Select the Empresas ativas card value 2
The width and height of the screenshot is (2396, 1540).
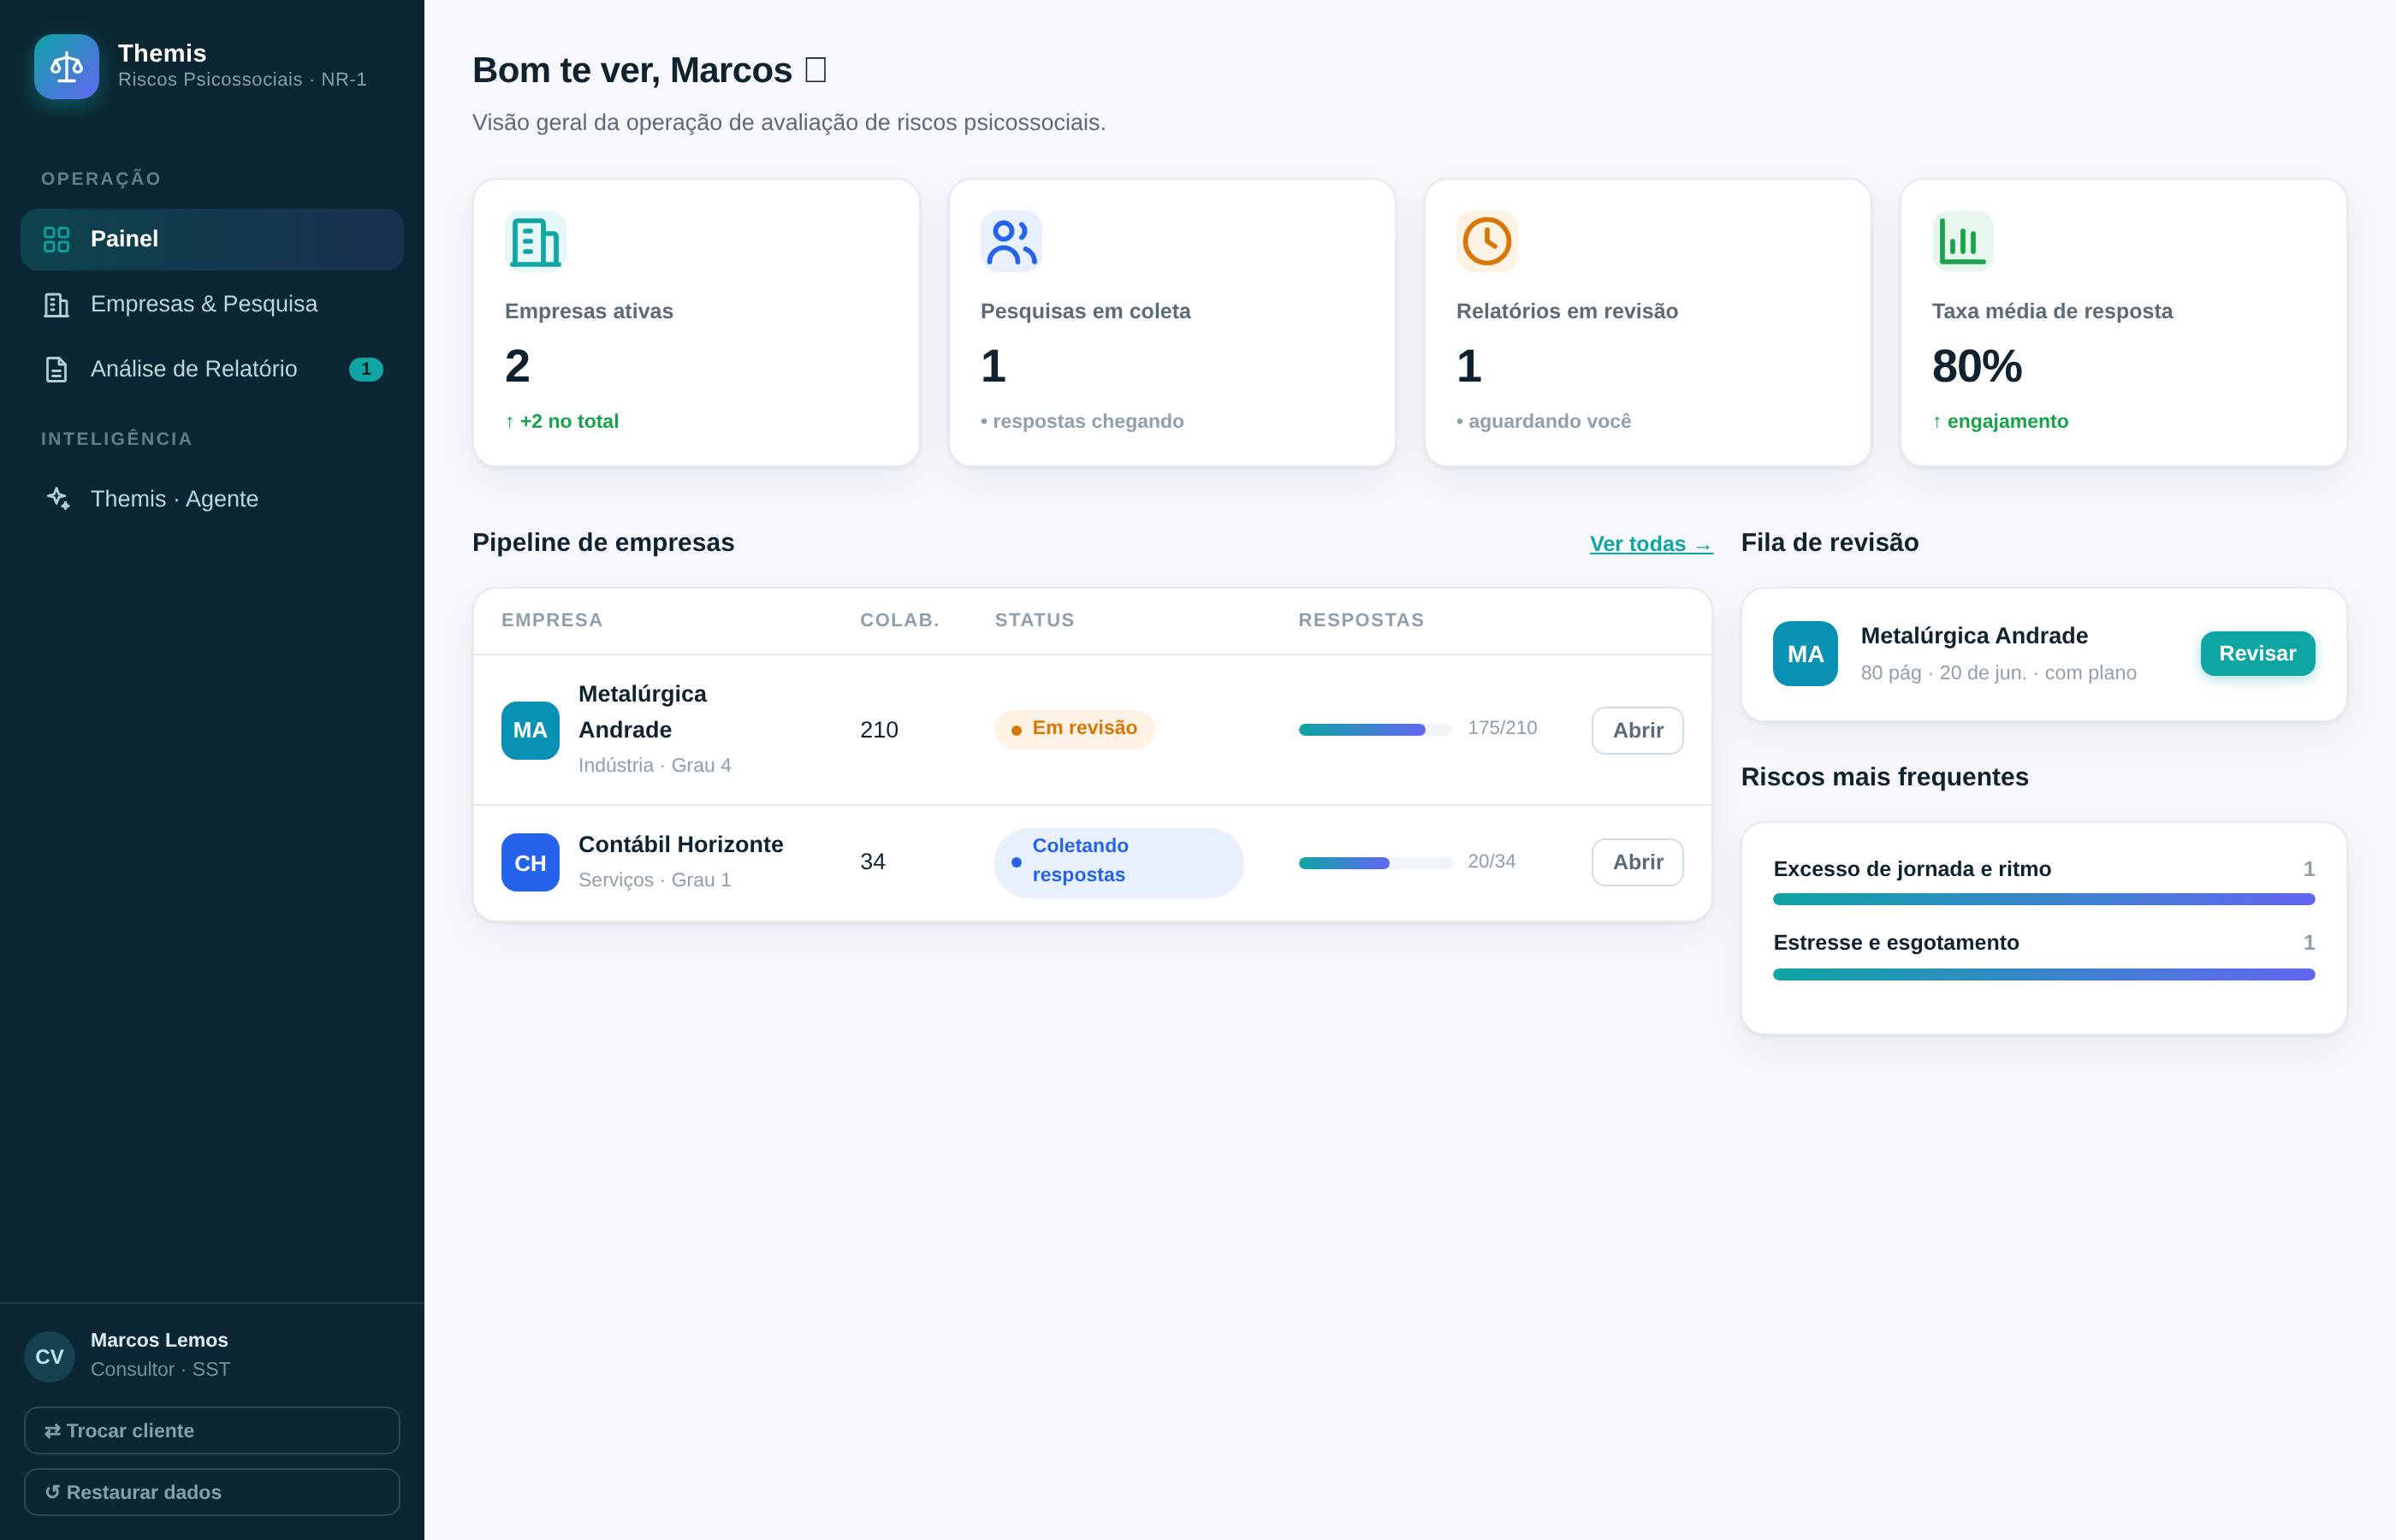click(x=517, y=366)
